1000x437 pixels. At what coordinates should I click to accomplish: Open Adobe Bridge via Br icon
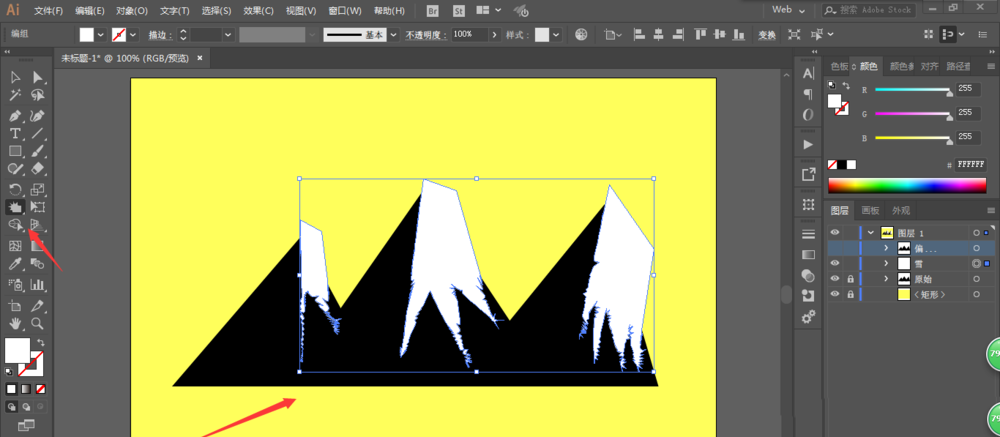tap(433, 11)
